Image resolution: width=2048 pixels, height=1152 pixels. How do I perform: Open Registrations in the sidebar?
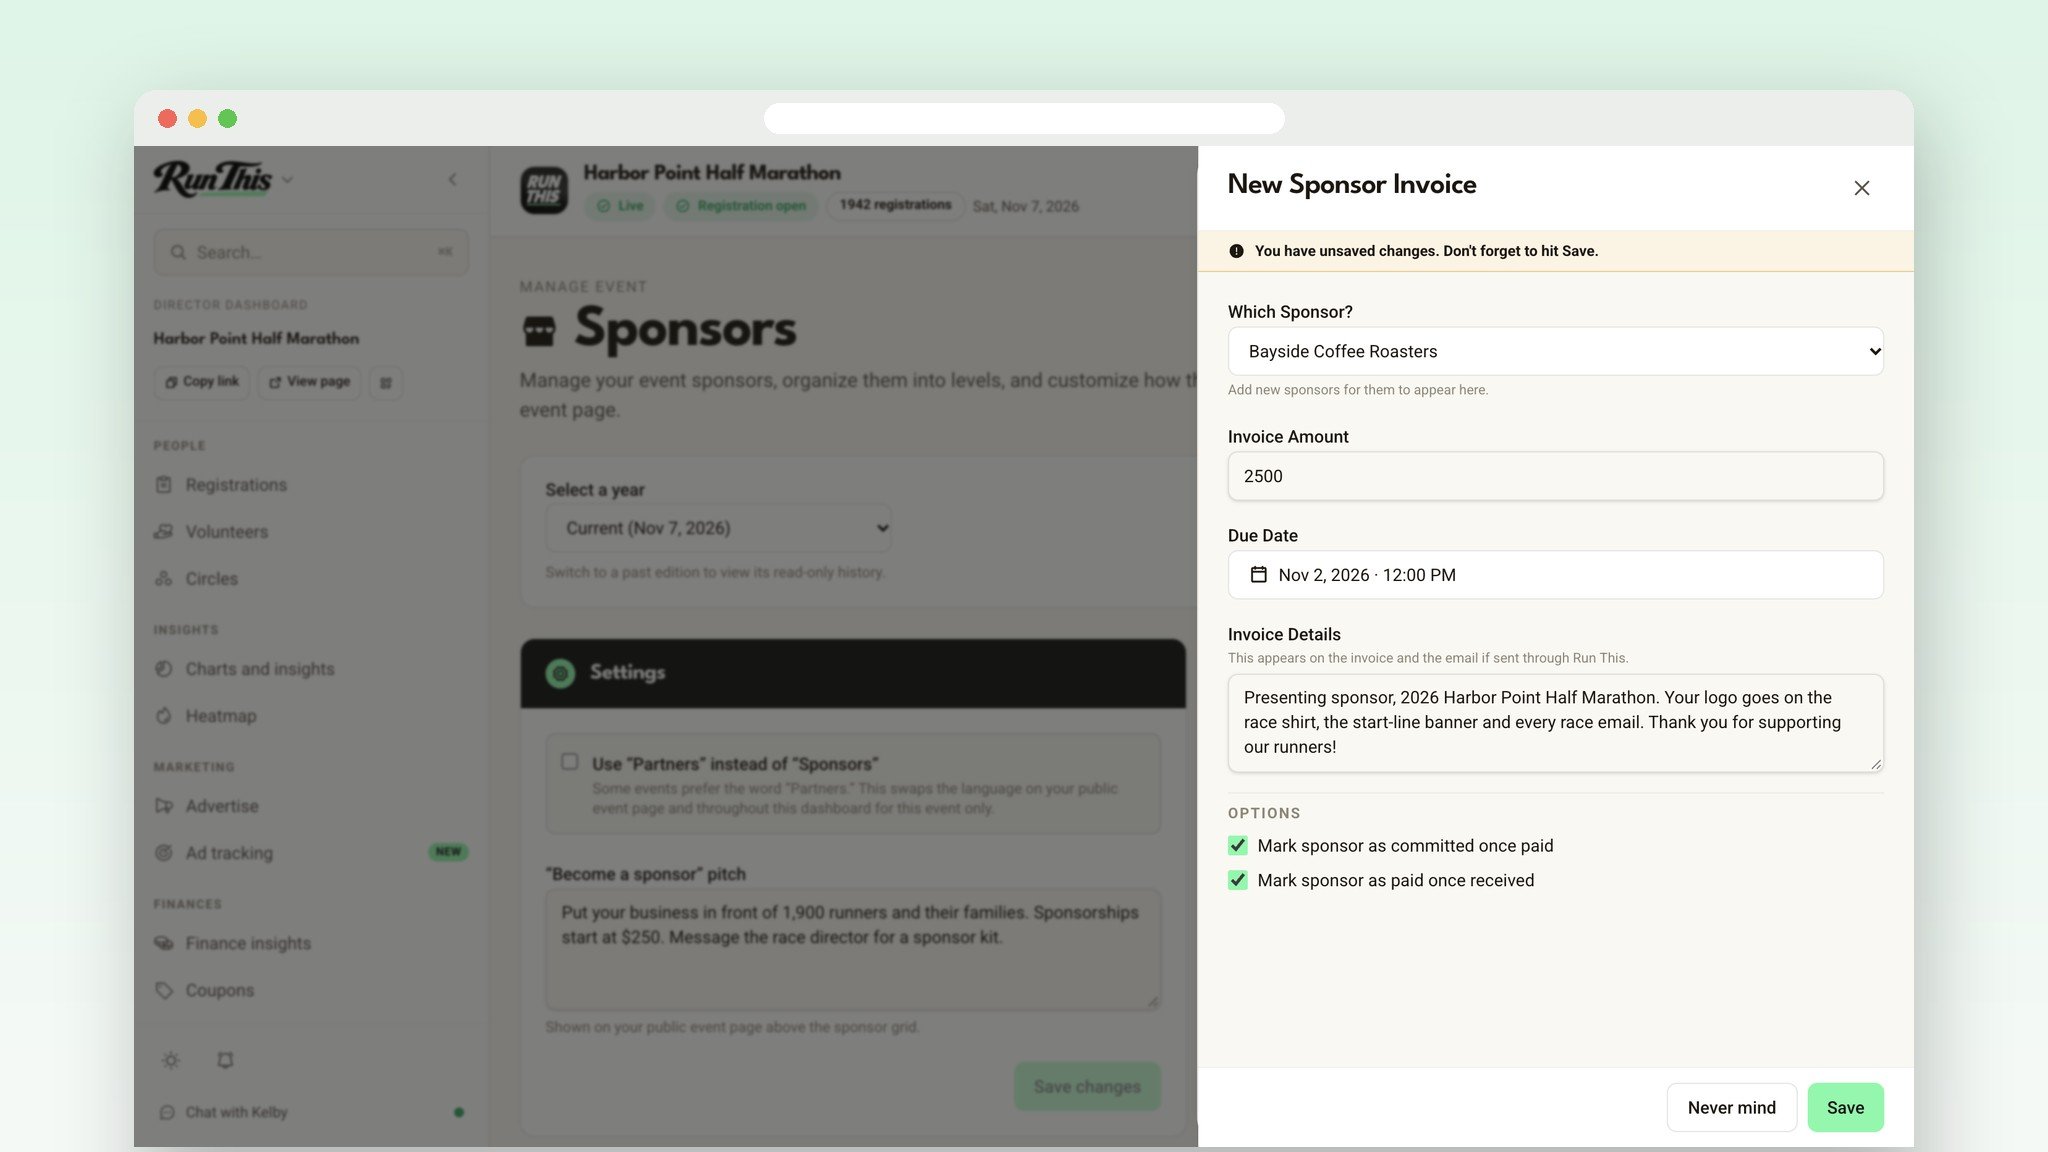click(236, 485)
